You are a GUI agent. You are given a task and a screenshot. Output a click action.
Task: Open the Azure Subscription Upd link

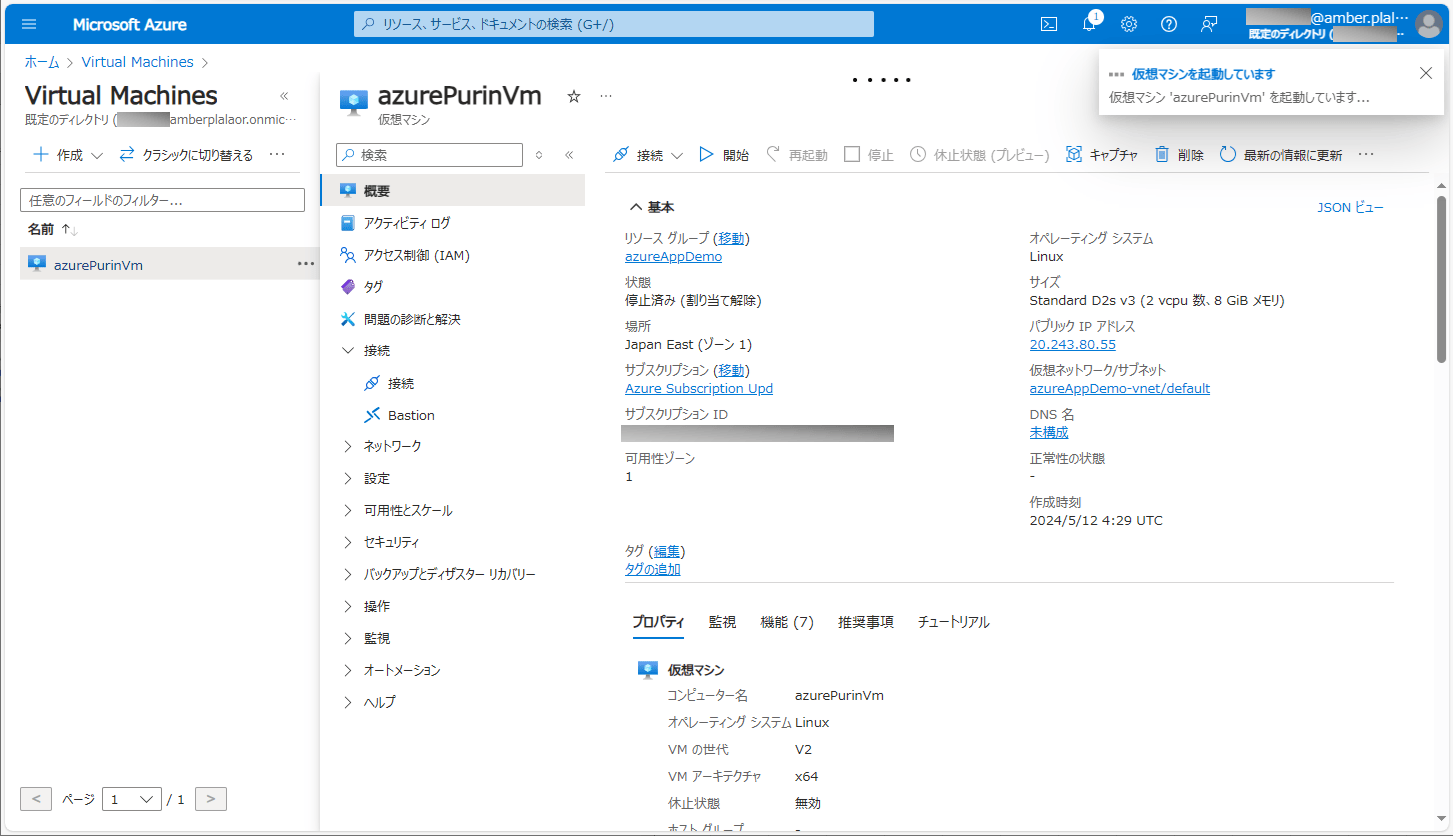[x=699, y=389]
